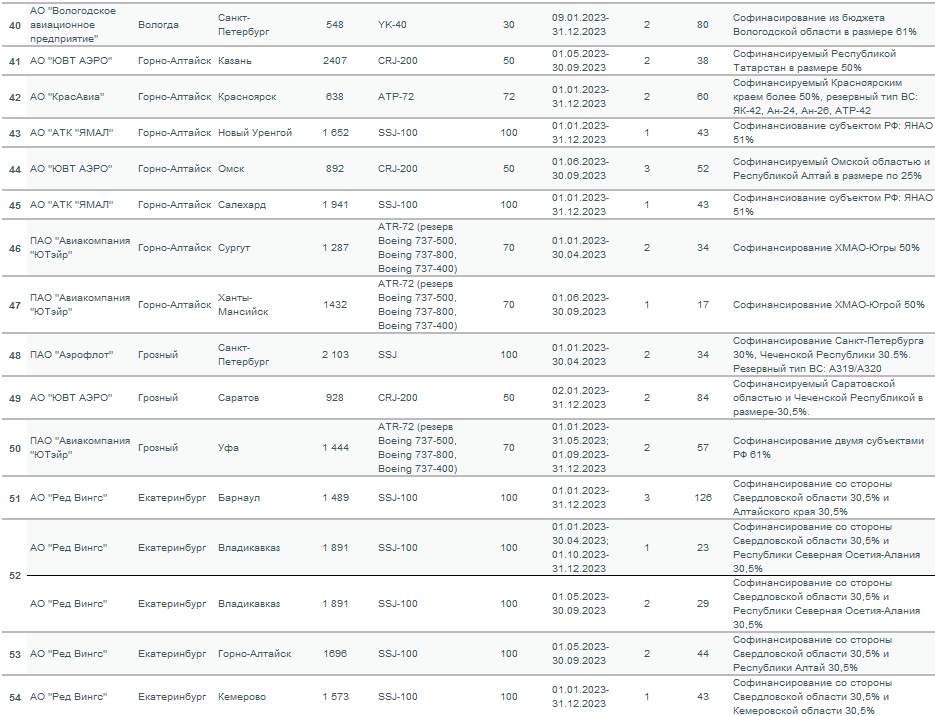The width and height of the screenshot is (935, 716).
Task: Click date range '01.05.2023-30.09.2023' in row 41
Action: pyautogui.click(x=580, y=61)
